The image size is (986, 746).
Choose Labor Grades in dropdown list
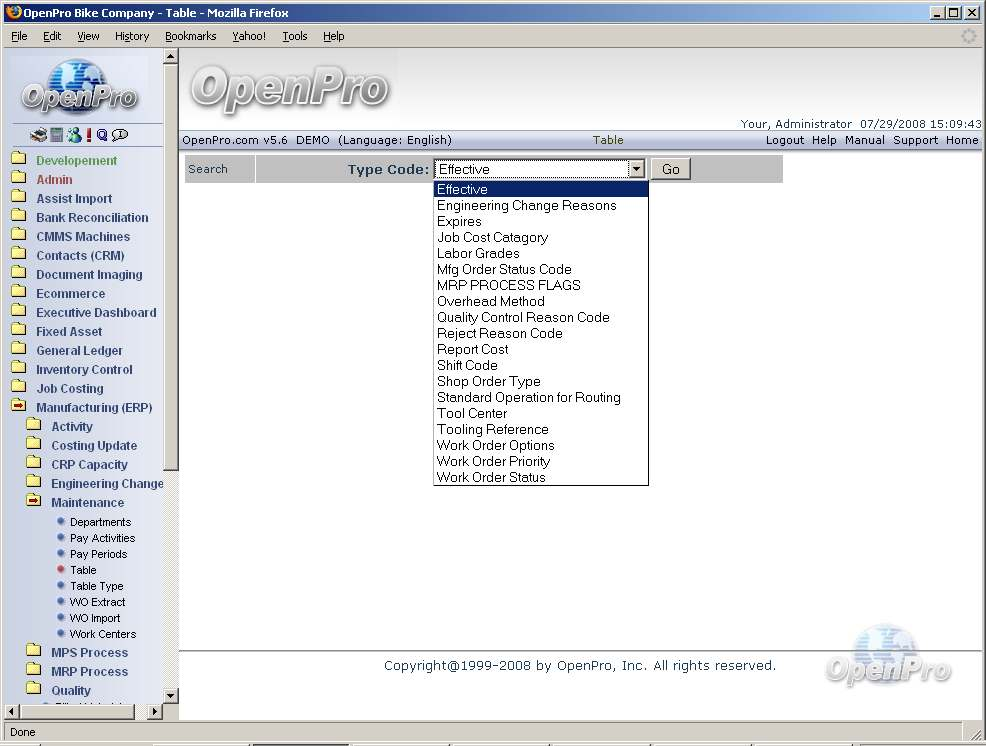click(478, 253)
